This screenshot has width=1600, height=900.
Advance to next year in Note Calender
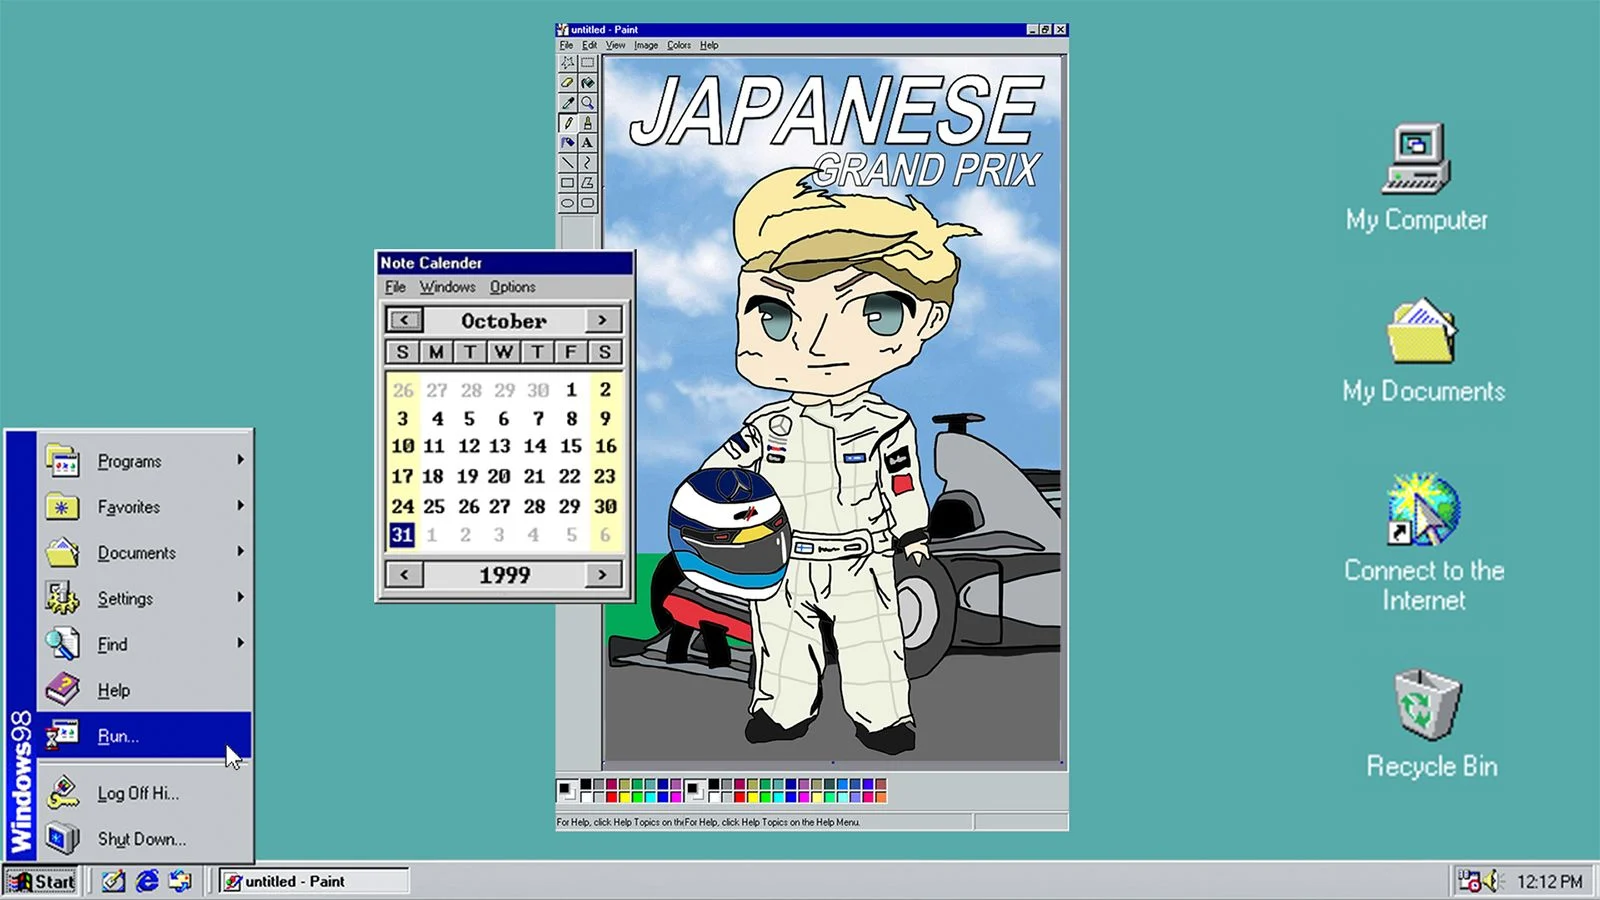(x=602, y=575)
